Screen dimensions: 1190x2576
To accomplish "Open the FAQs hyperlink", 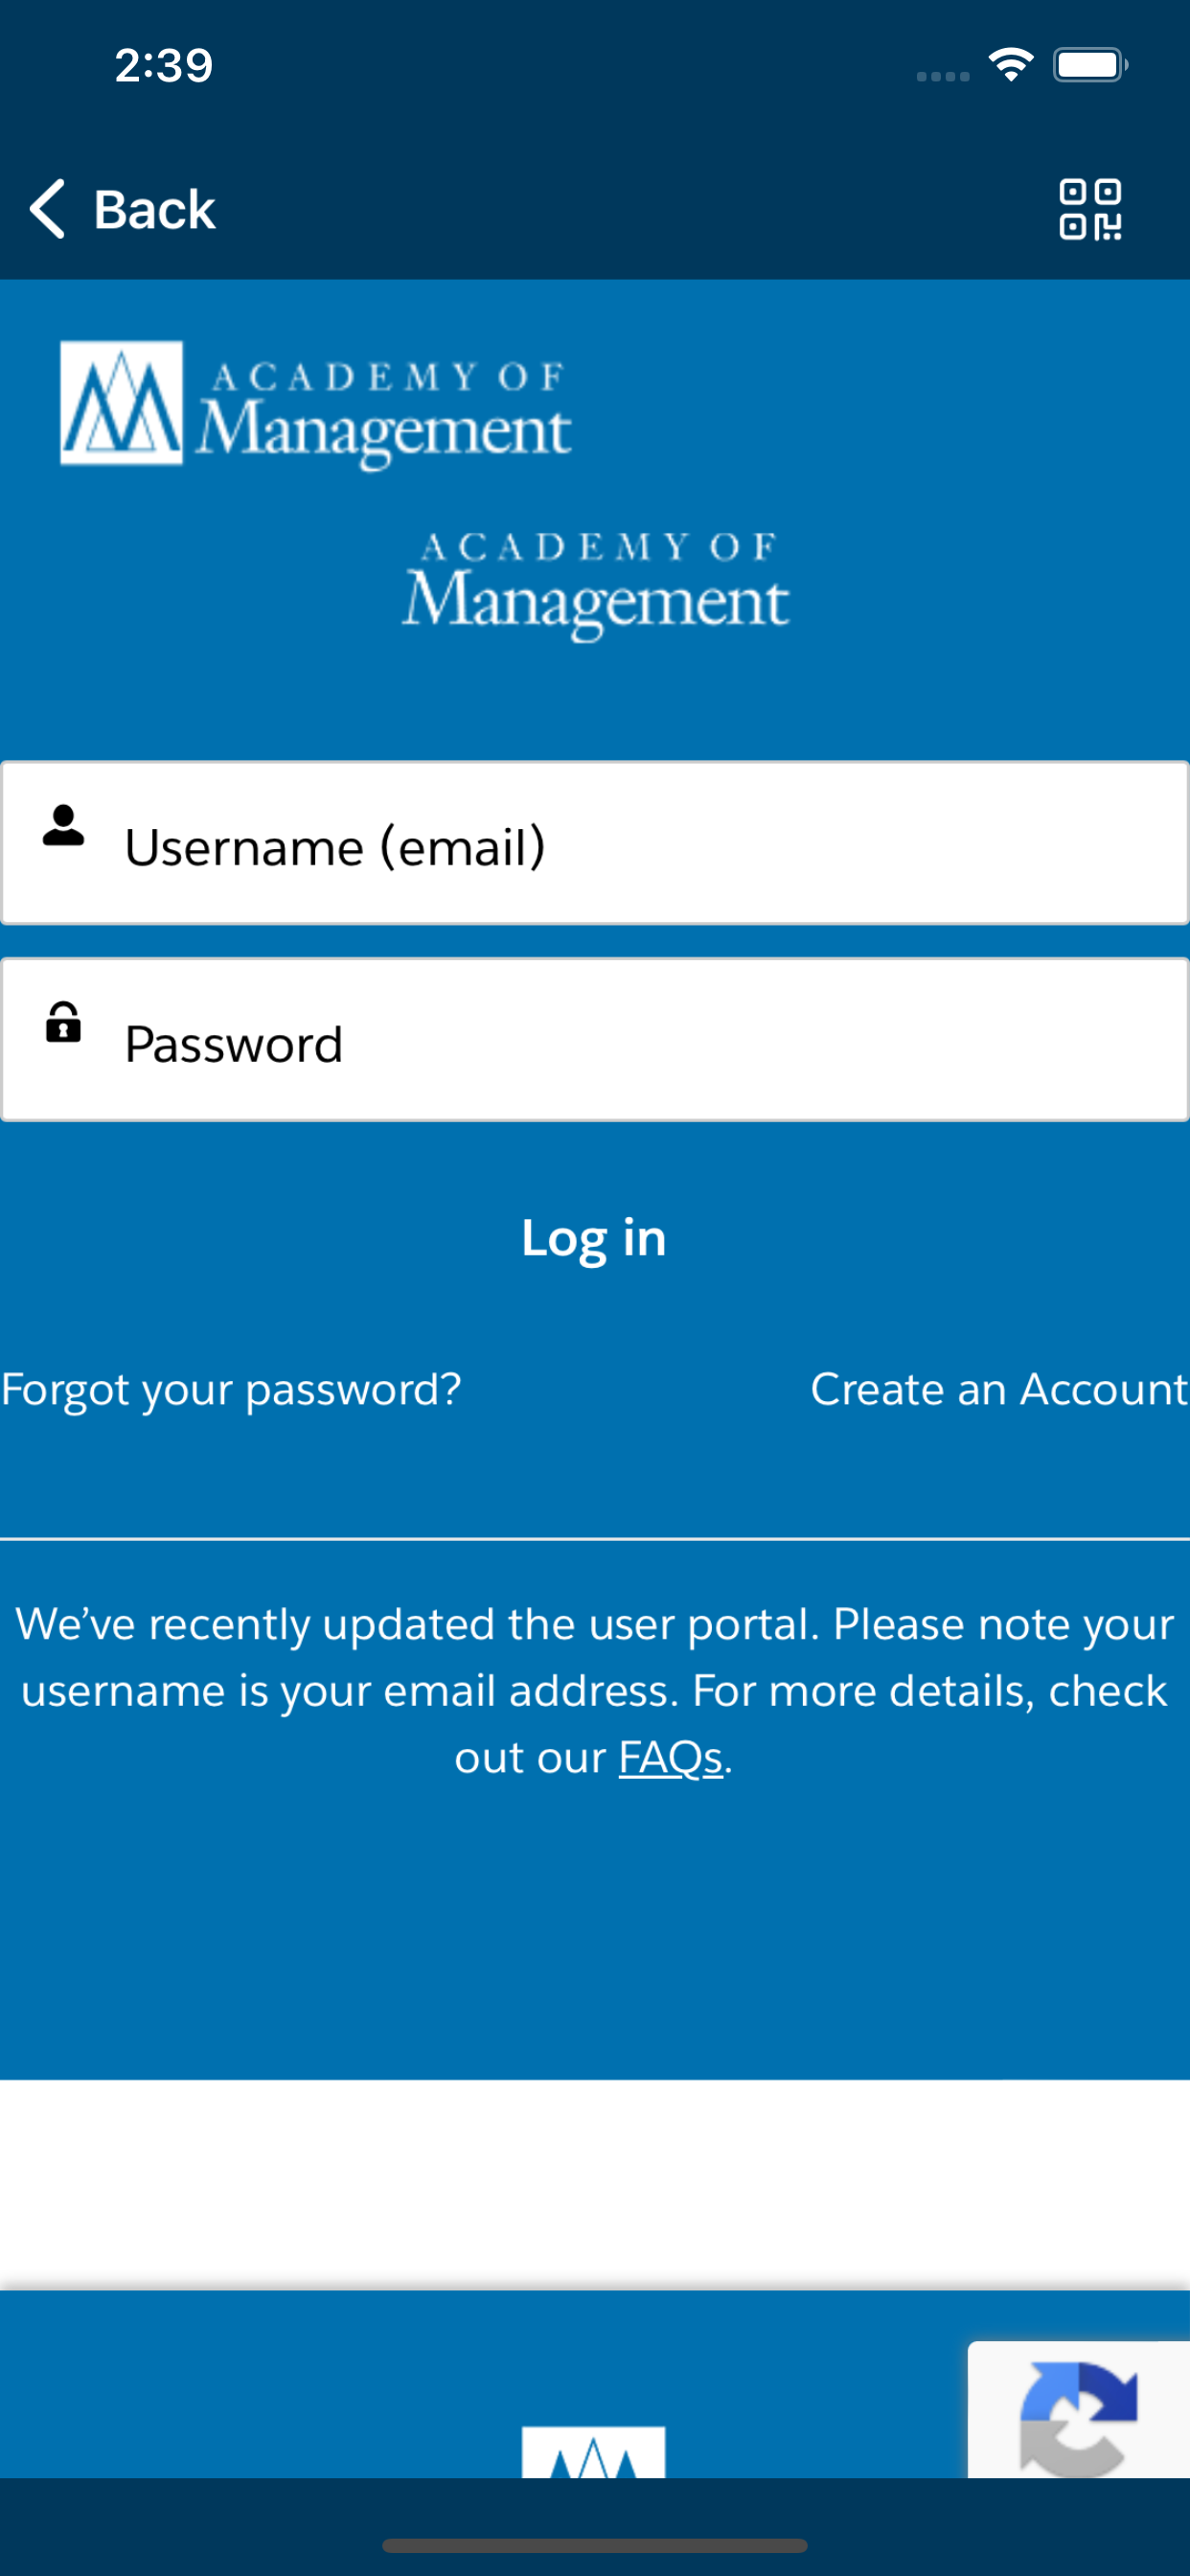I will [x=670, y=1757].
